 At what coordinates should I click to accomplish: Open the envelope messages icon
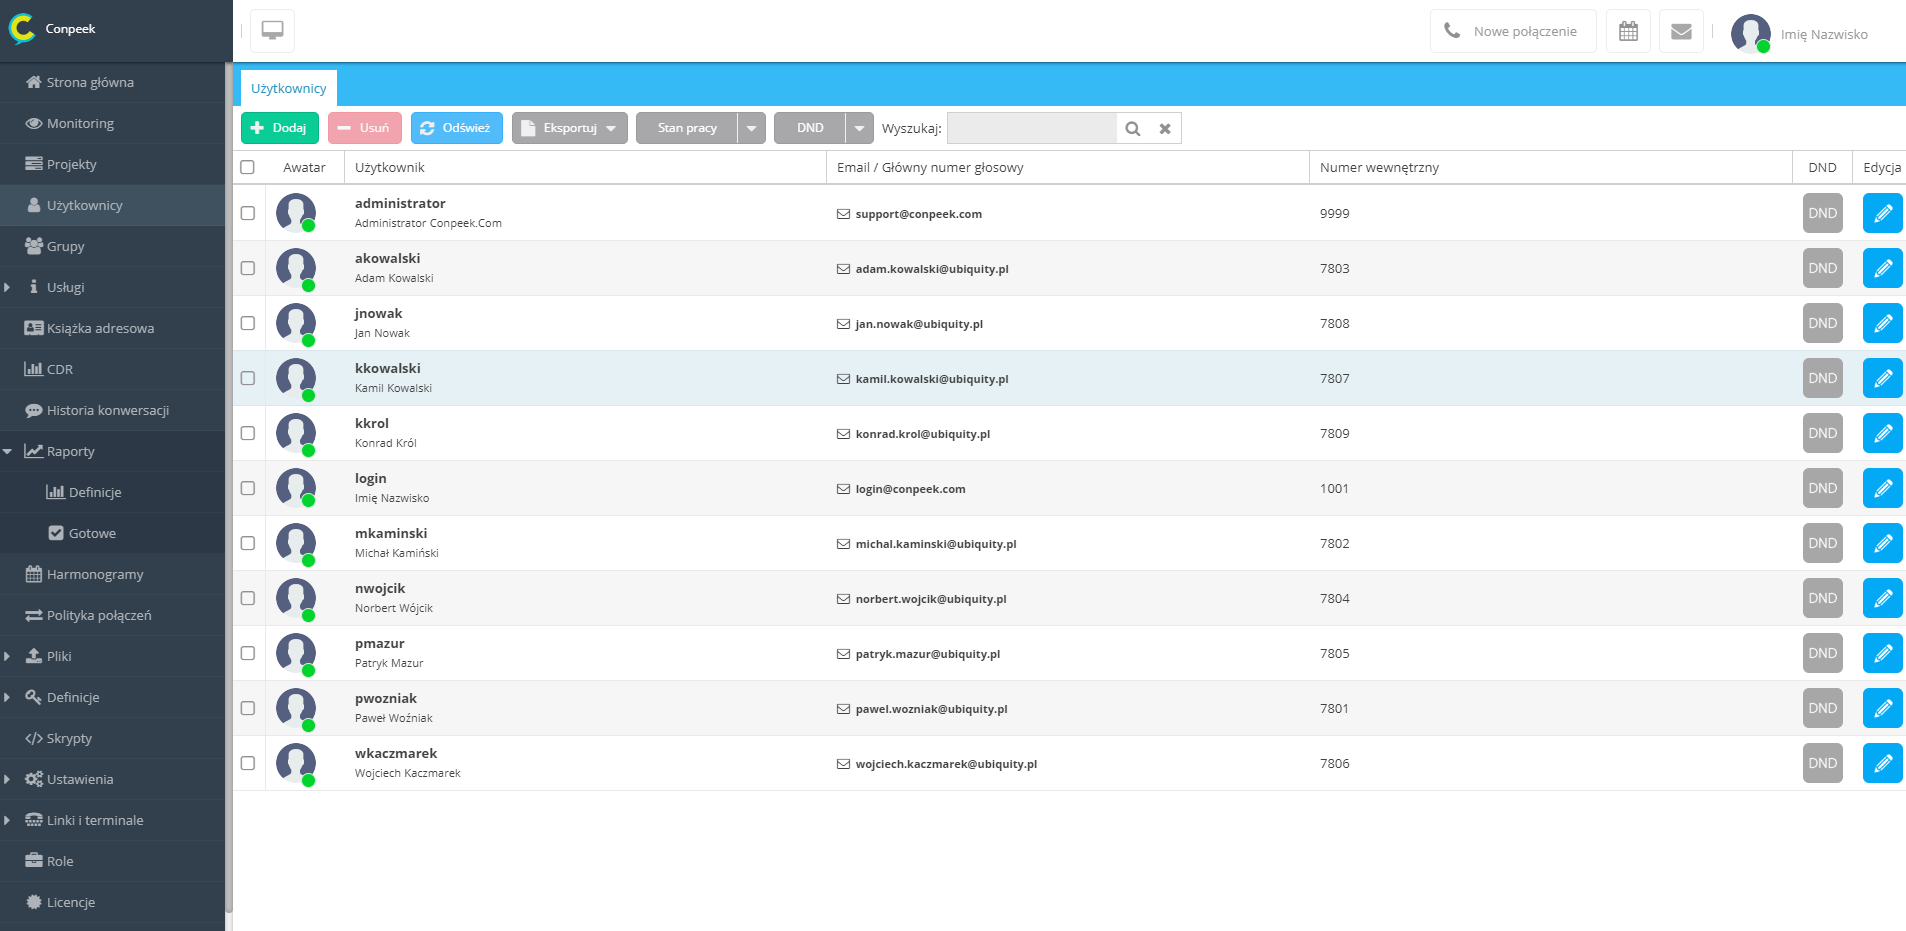(1681, 31)
